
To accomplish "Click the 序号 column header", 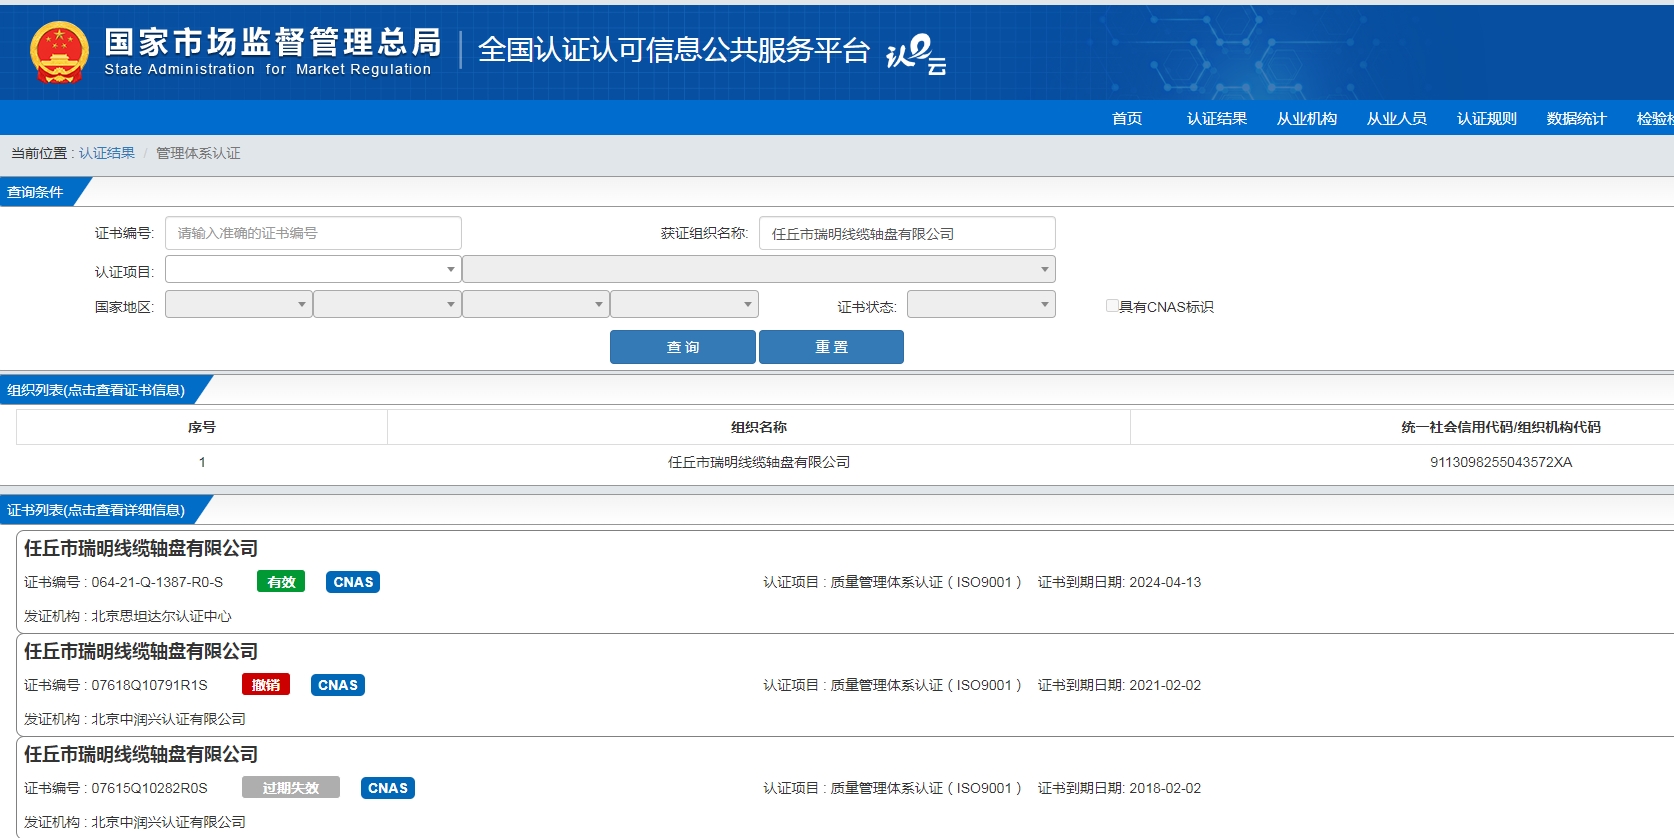I will 202,427.
